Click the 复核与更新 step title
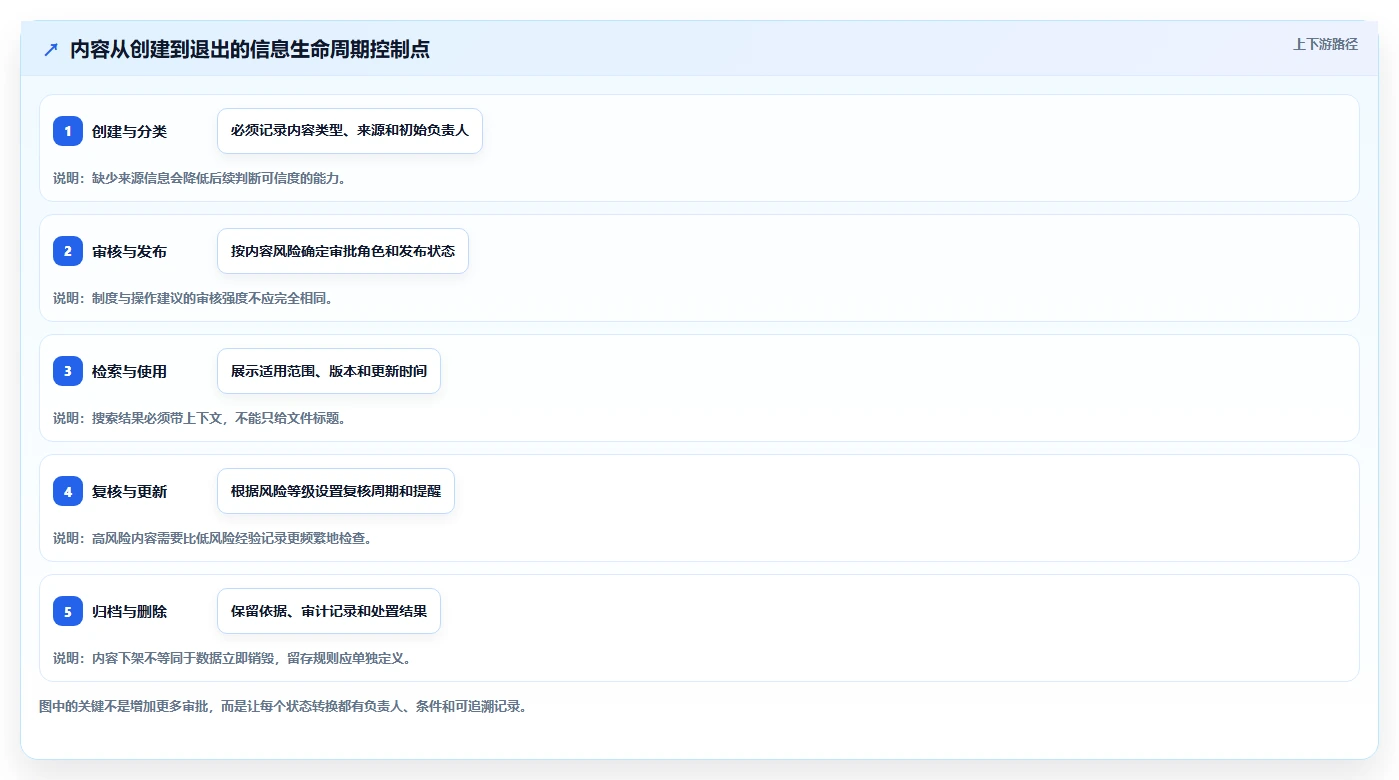Image resolution: width=1399 pixels, height=780 pixels. pyautogui.click(x=129, y=491)
